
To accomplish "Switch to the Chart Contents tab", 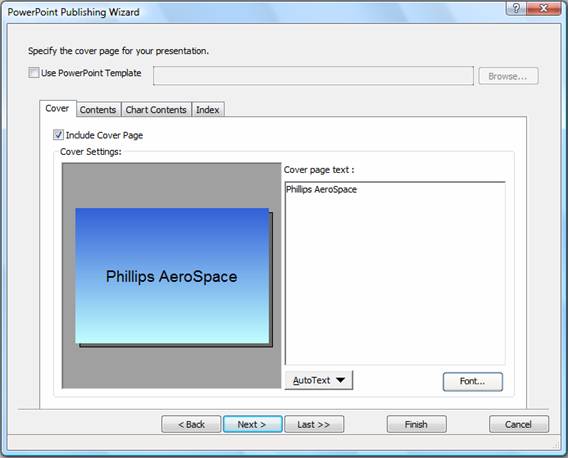I will (x=156, y=109).
